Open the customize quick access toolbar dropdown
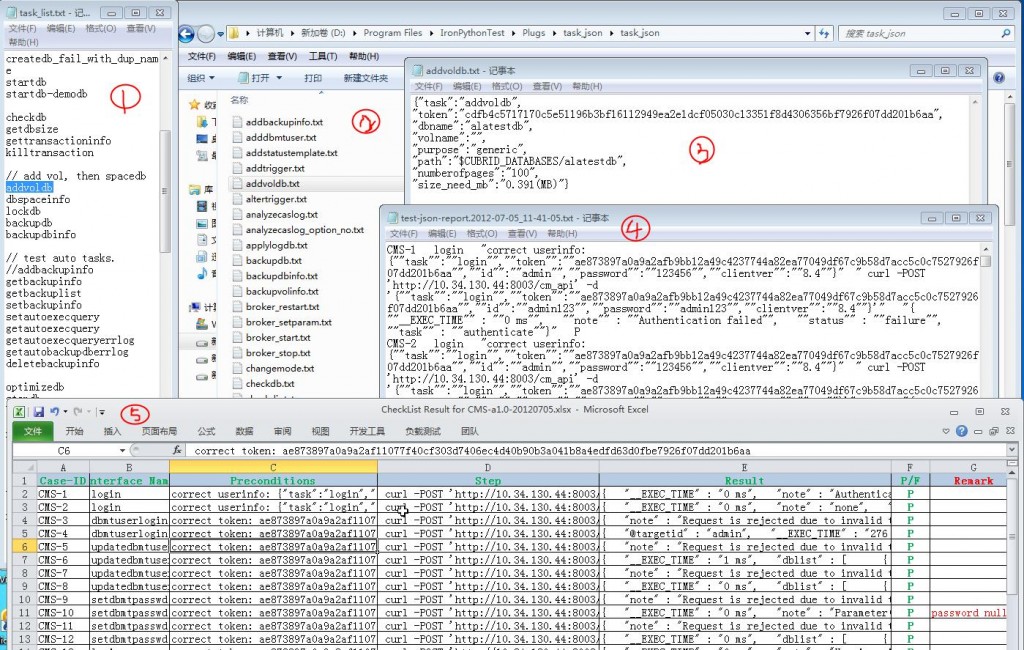The image size is (1024, 650). click(102, 412)
